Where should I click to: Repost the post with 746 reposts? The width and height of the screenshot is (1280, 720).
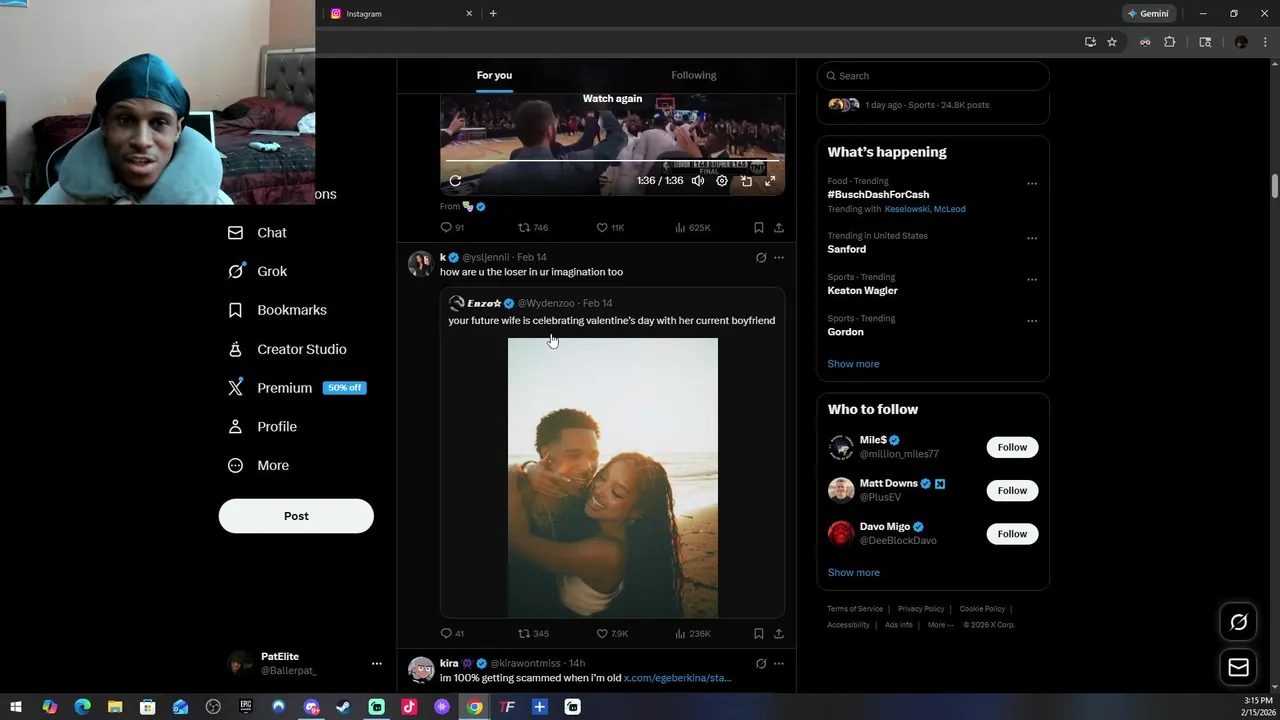[x=533, y=228]
